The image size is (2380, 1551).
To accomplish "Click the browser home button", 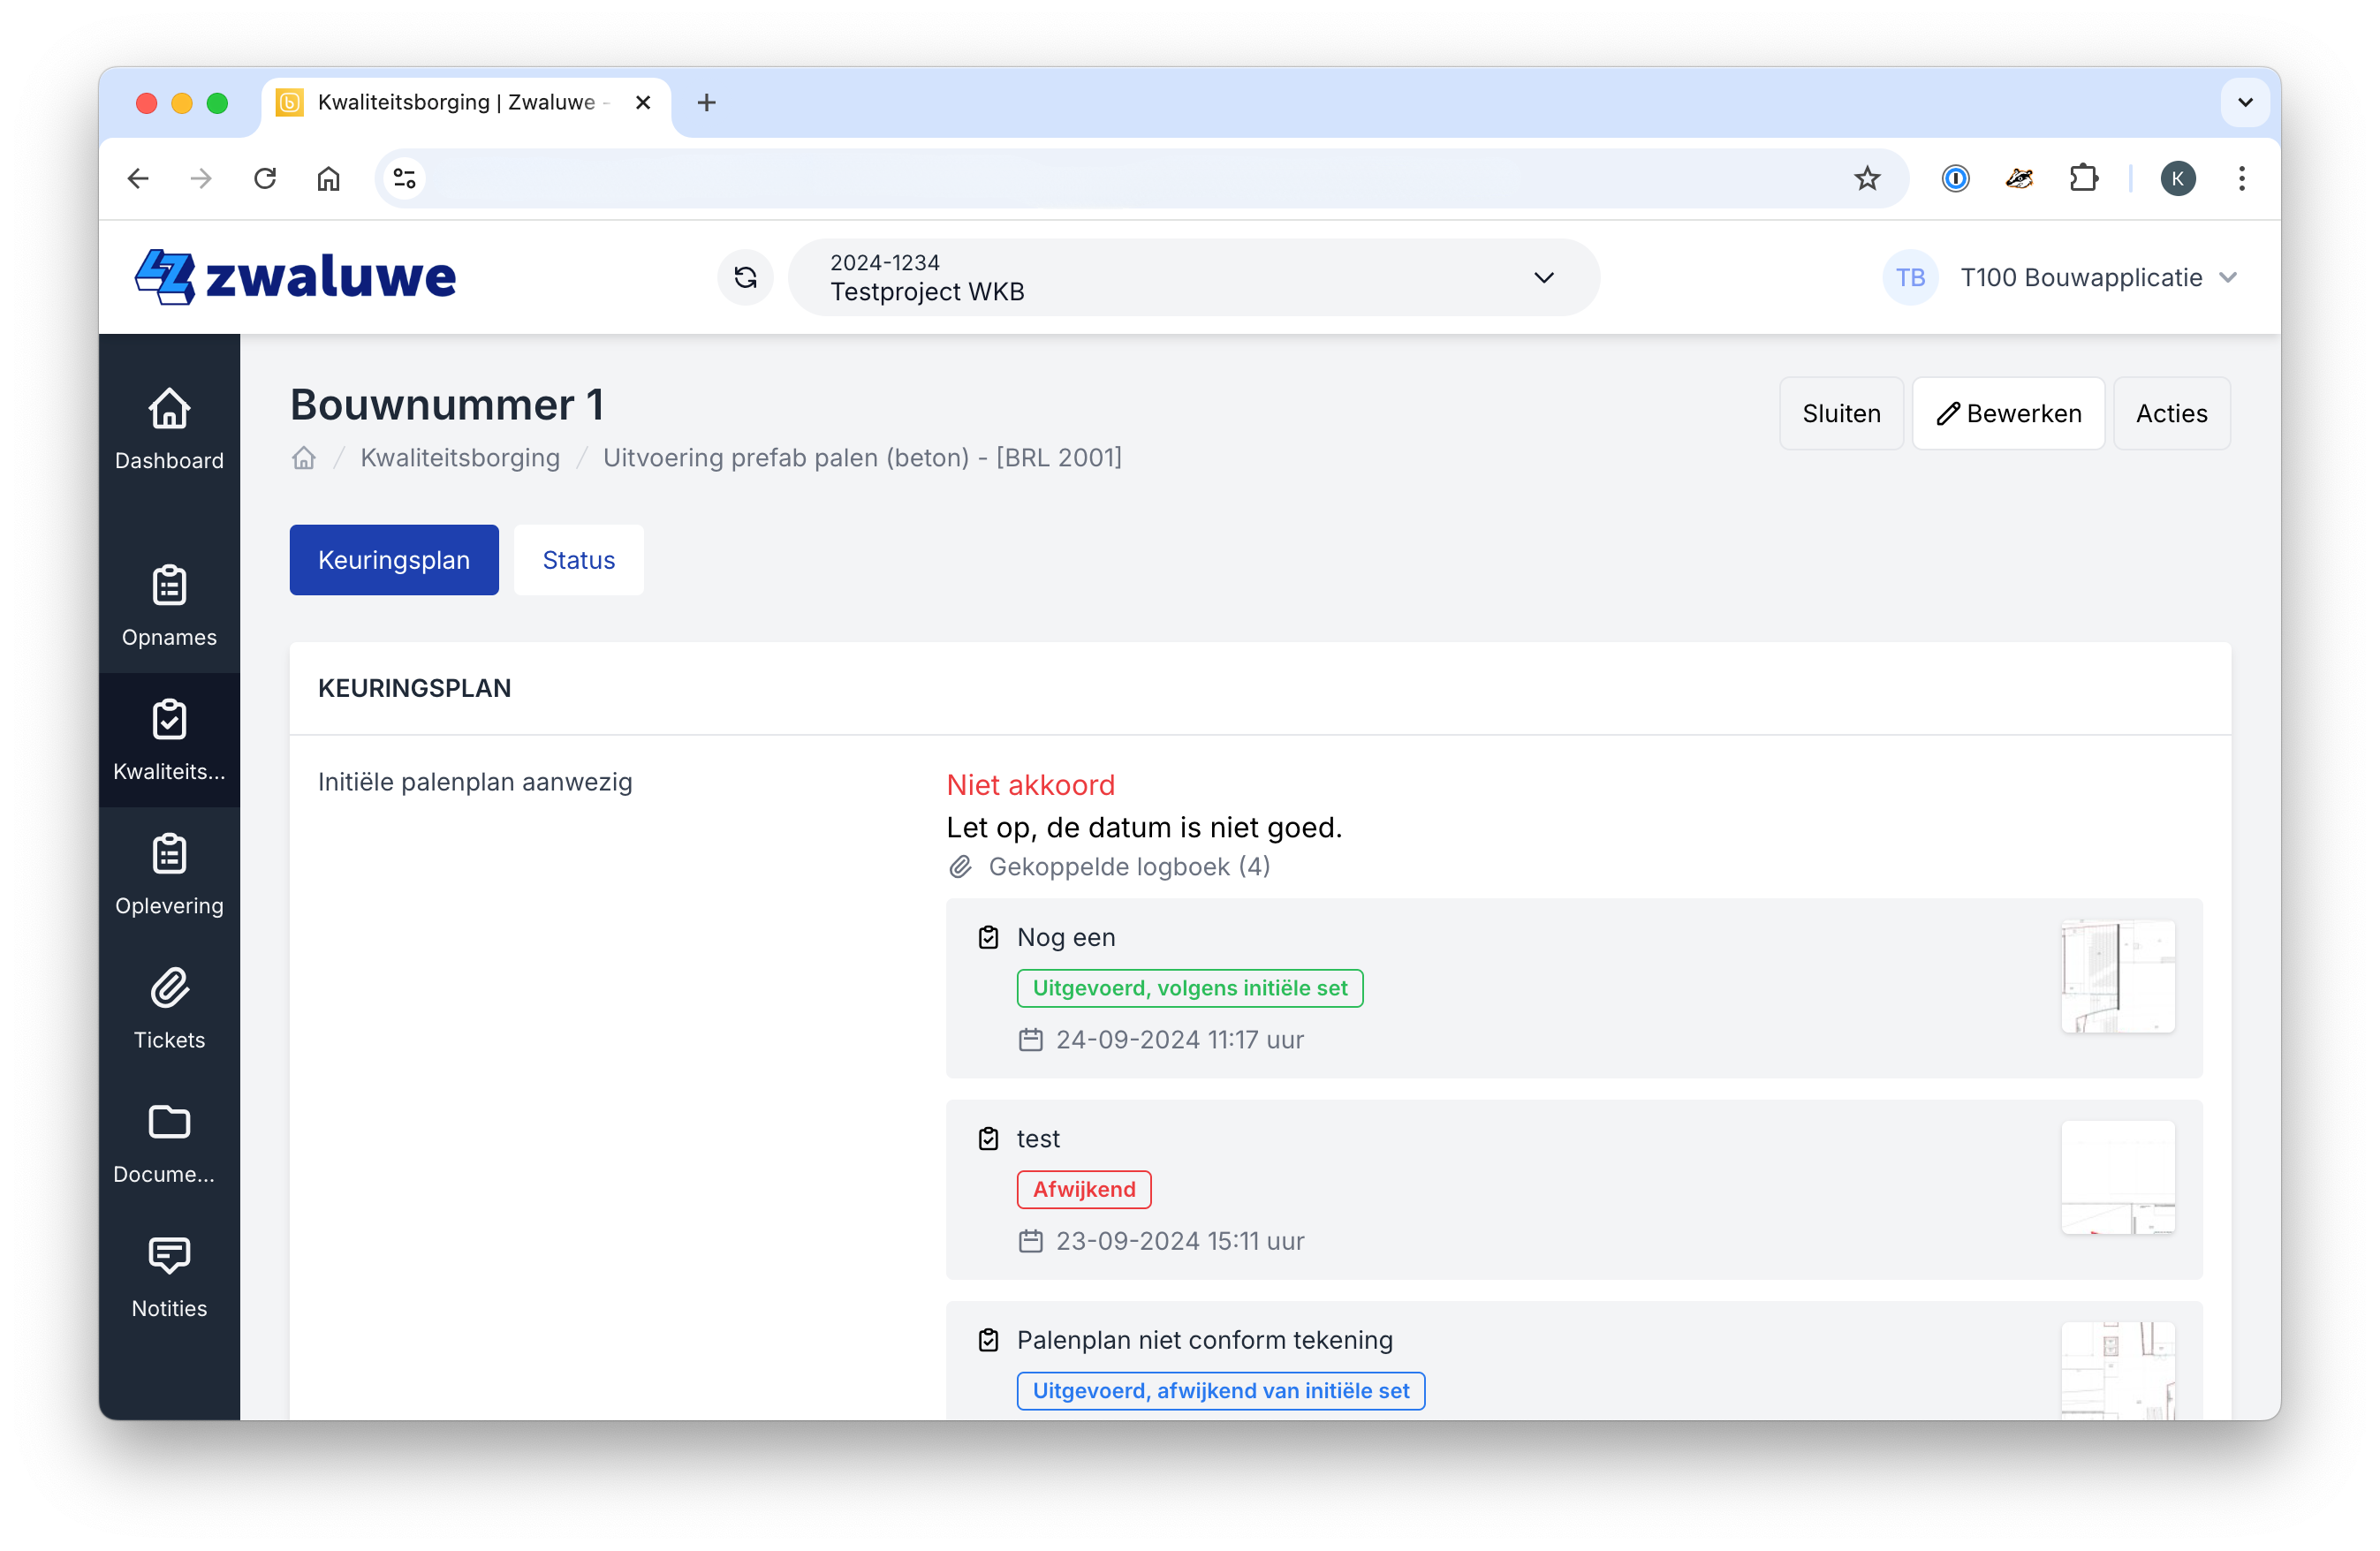I will coord(329,178).
